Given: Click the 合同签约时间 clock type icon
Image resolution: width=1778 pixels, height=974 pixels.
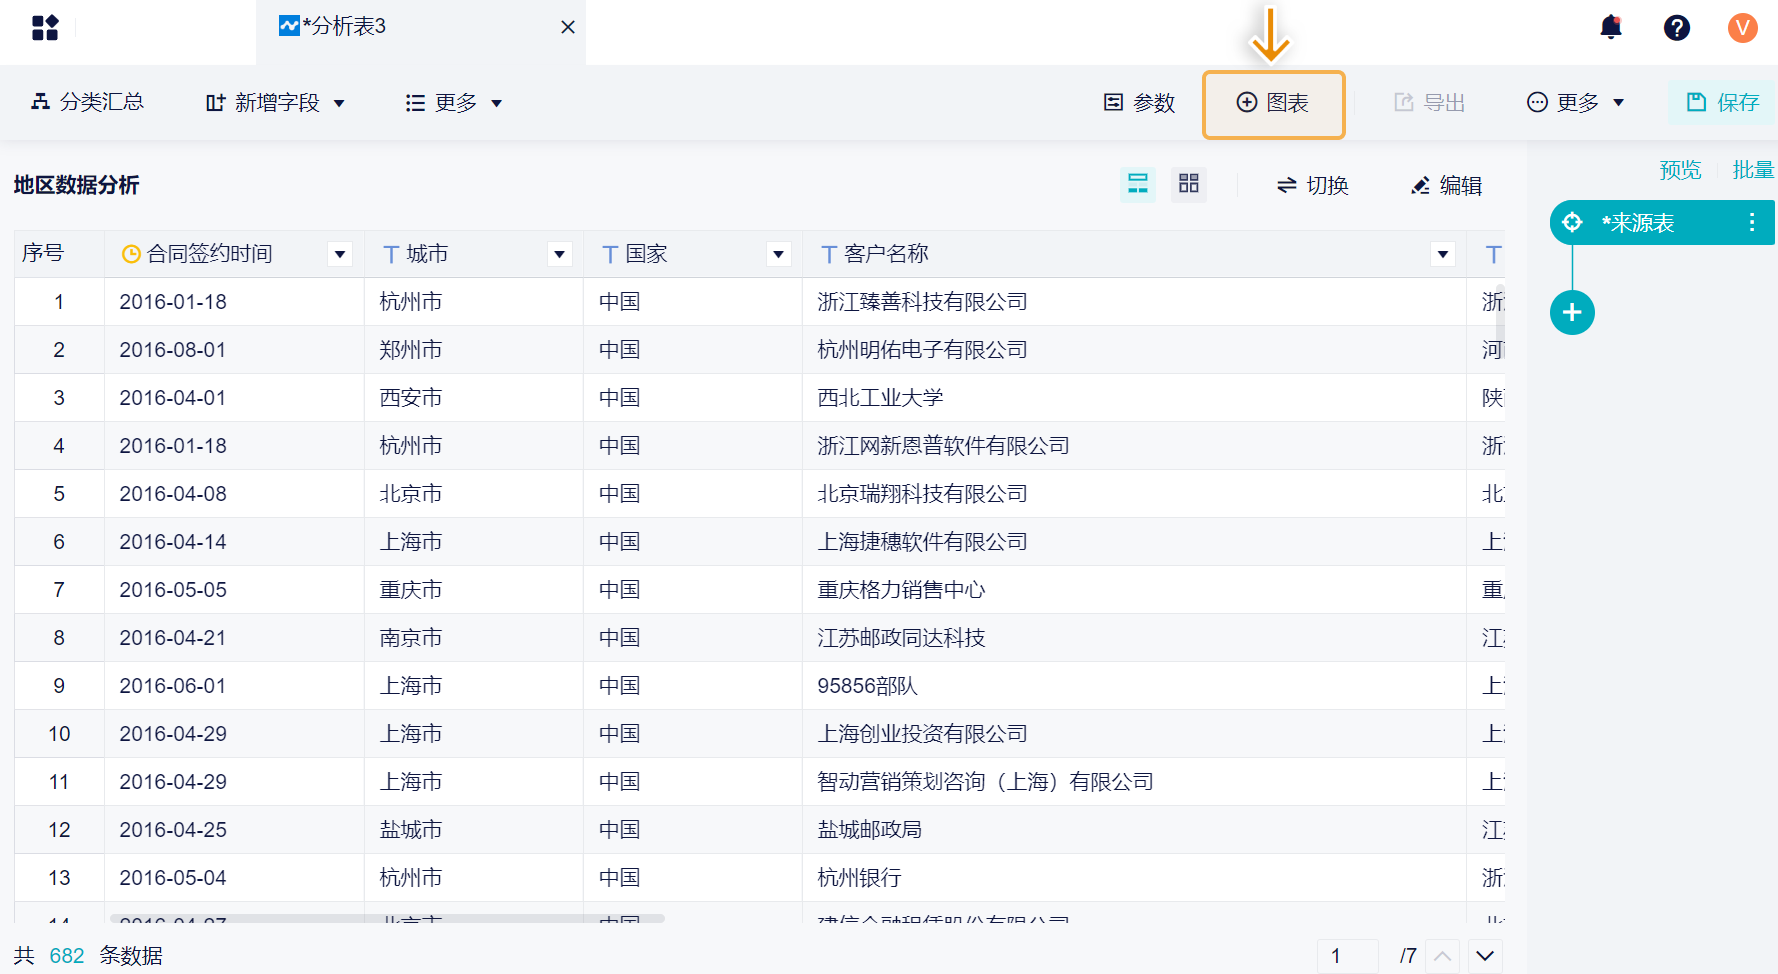Looking at the screenshot, I should [x=131, y=254].
